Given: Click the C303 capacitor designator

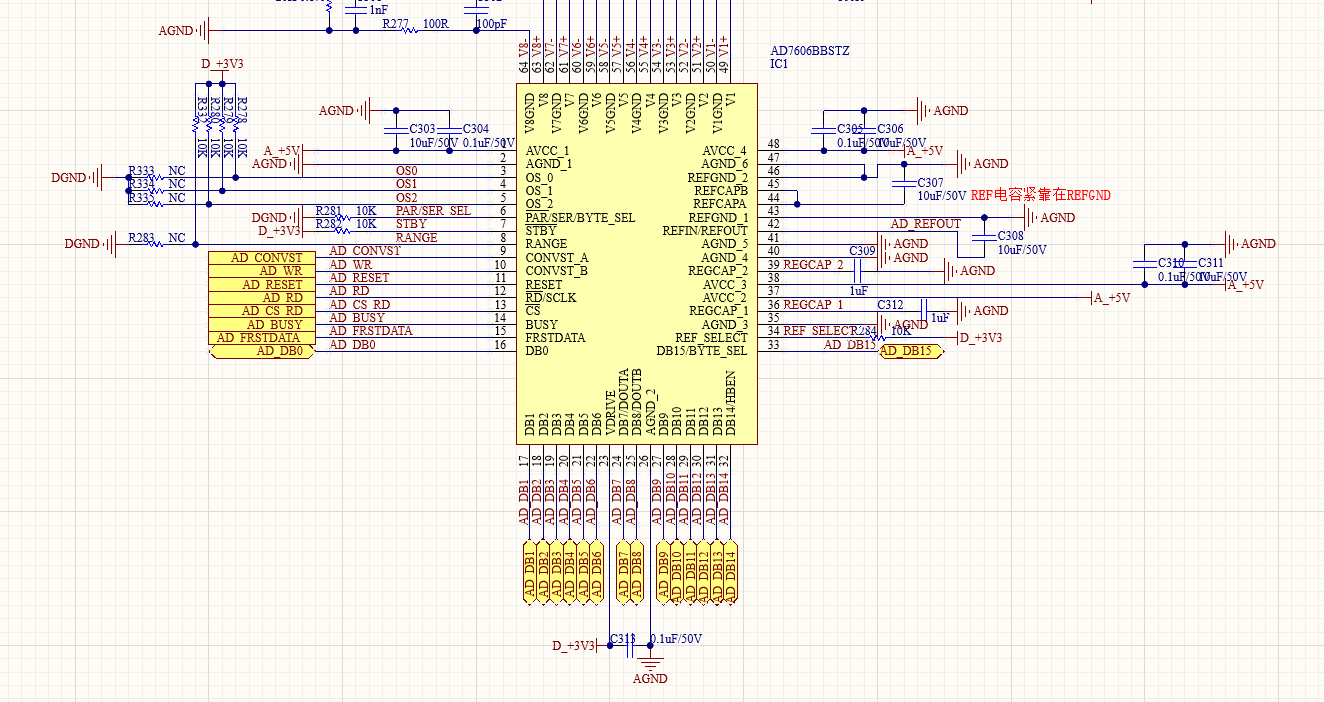Looking at the screenshot, I should click(x=422, y=129).
